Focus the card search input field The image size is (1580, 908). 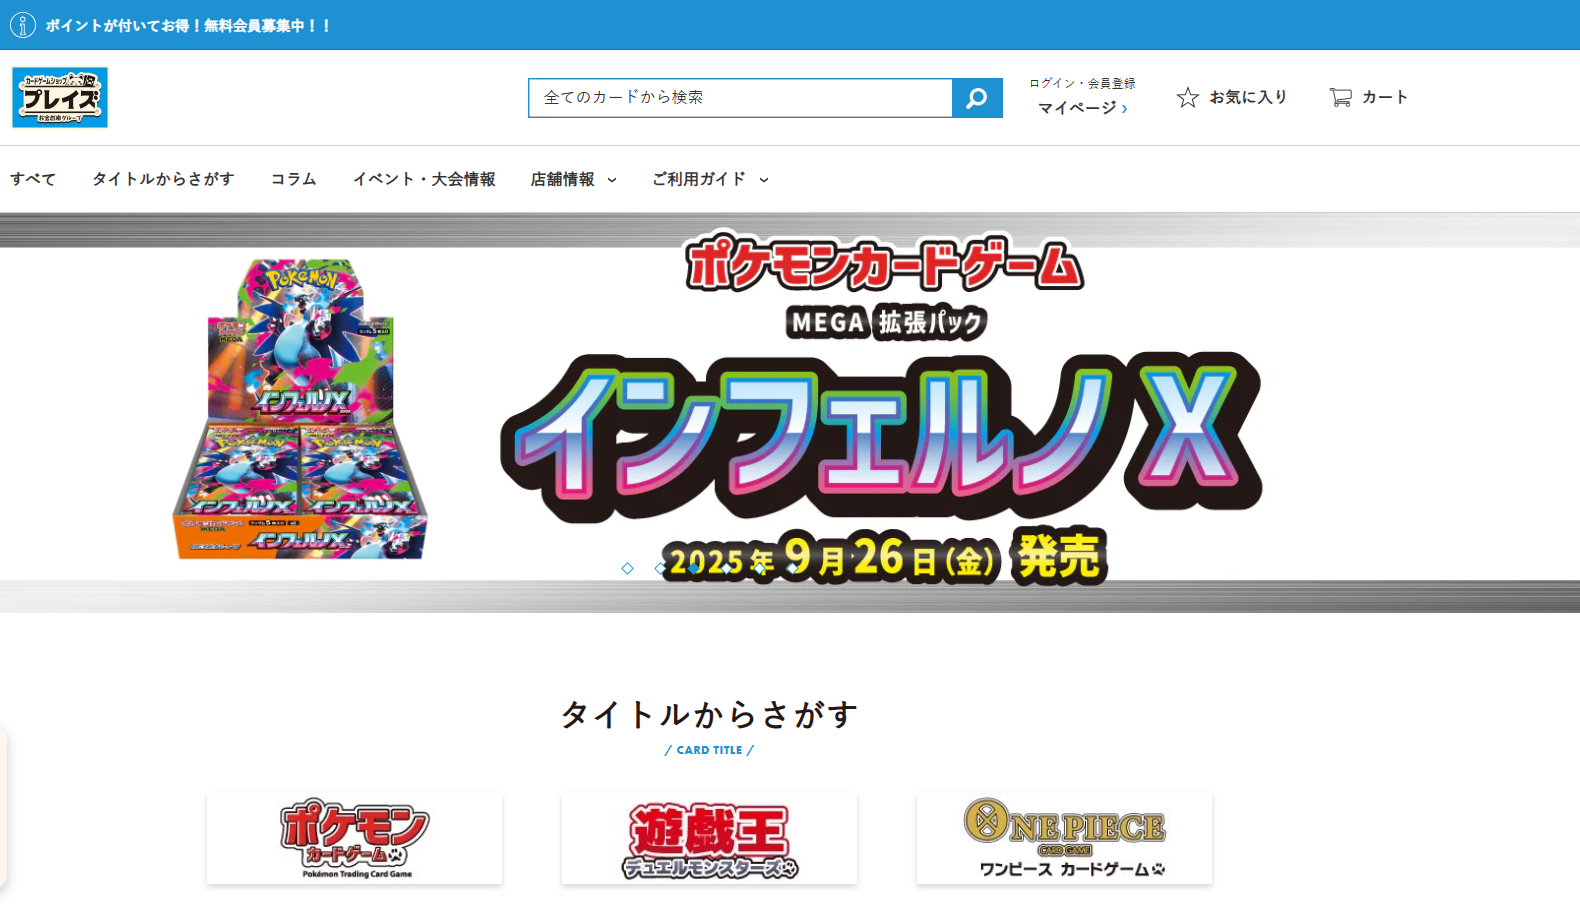(x=740, y=98)
